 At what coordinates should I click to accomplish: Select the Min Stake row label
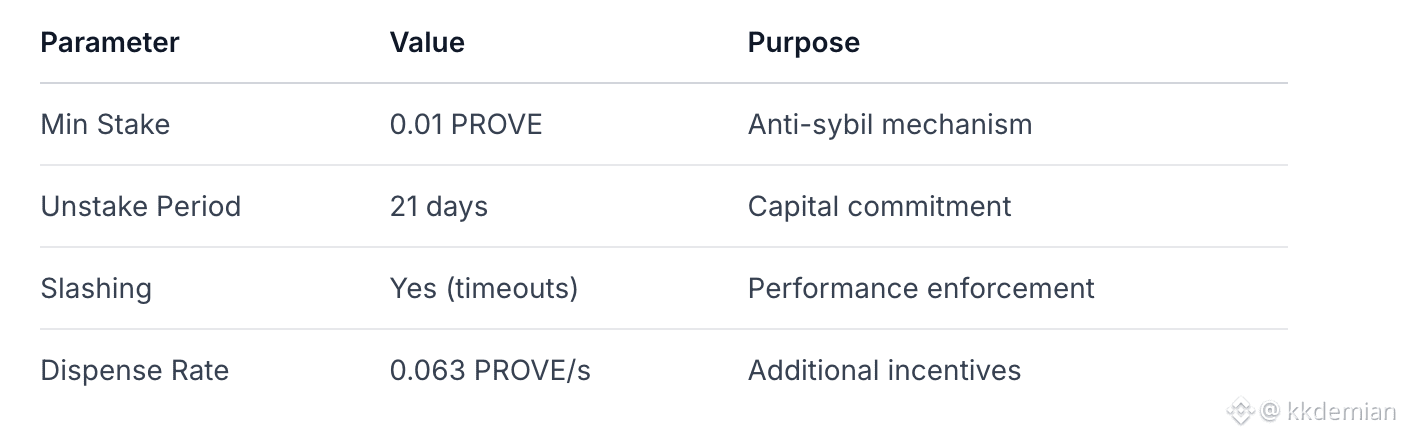(105, 124)
